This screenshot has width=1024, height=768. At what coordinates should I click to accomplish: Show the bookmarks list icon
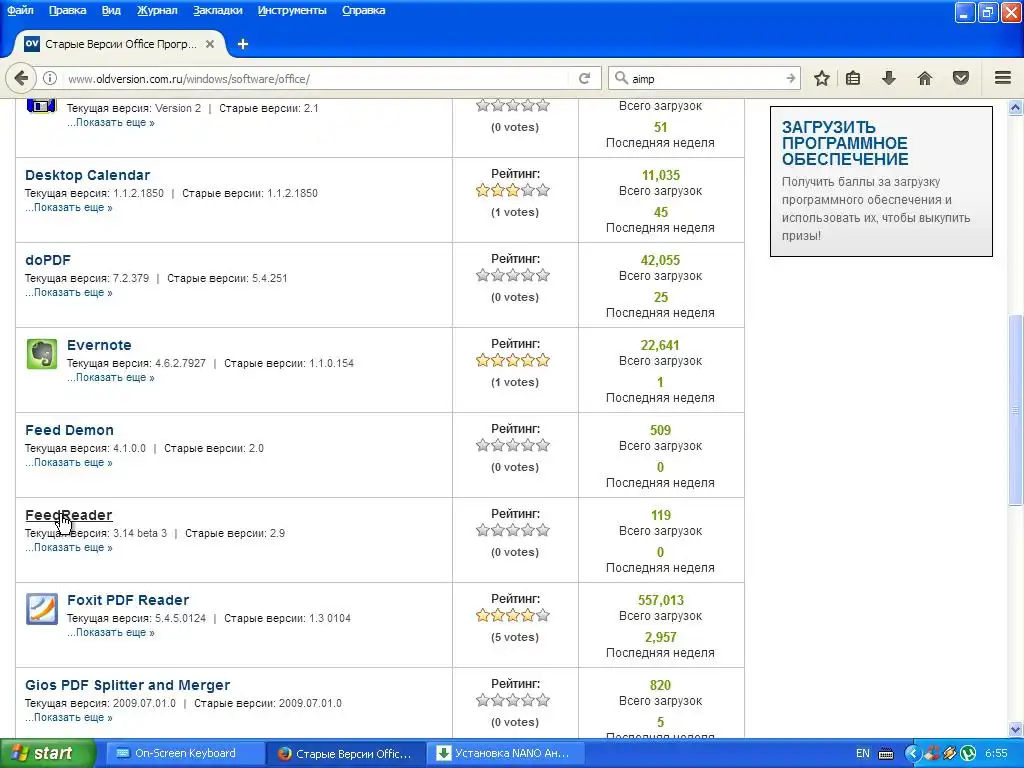point(853,78)
